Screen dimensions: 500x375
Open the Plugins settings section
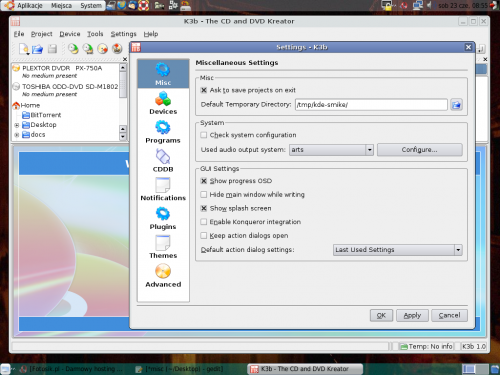[163, 218]
